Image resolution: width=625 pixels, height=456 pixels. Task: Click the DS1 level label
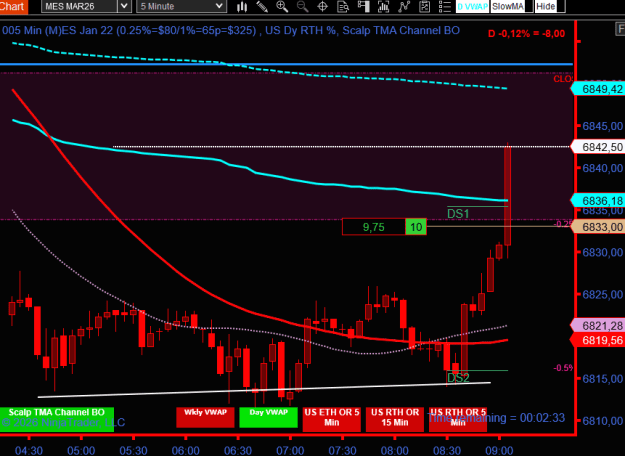458,214
